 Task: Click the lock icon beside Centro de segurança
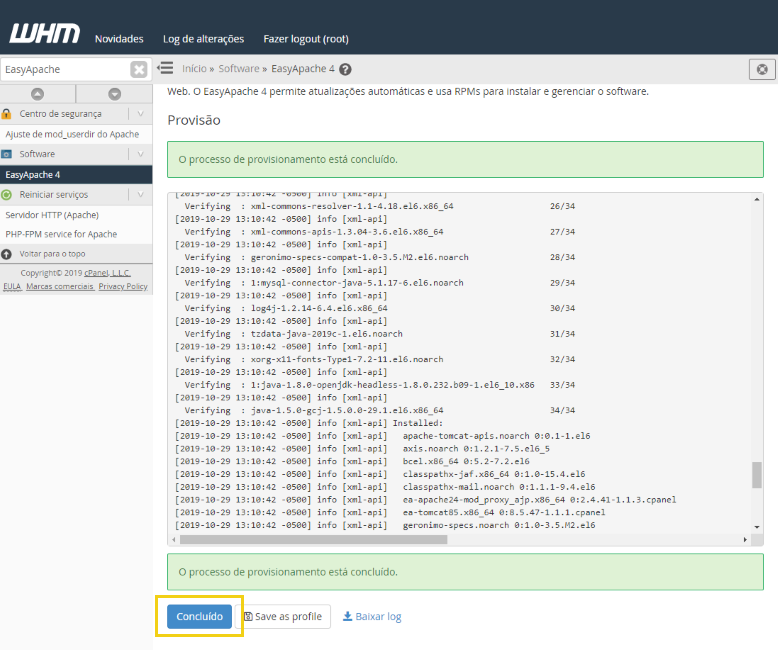[x=6, y=114]
